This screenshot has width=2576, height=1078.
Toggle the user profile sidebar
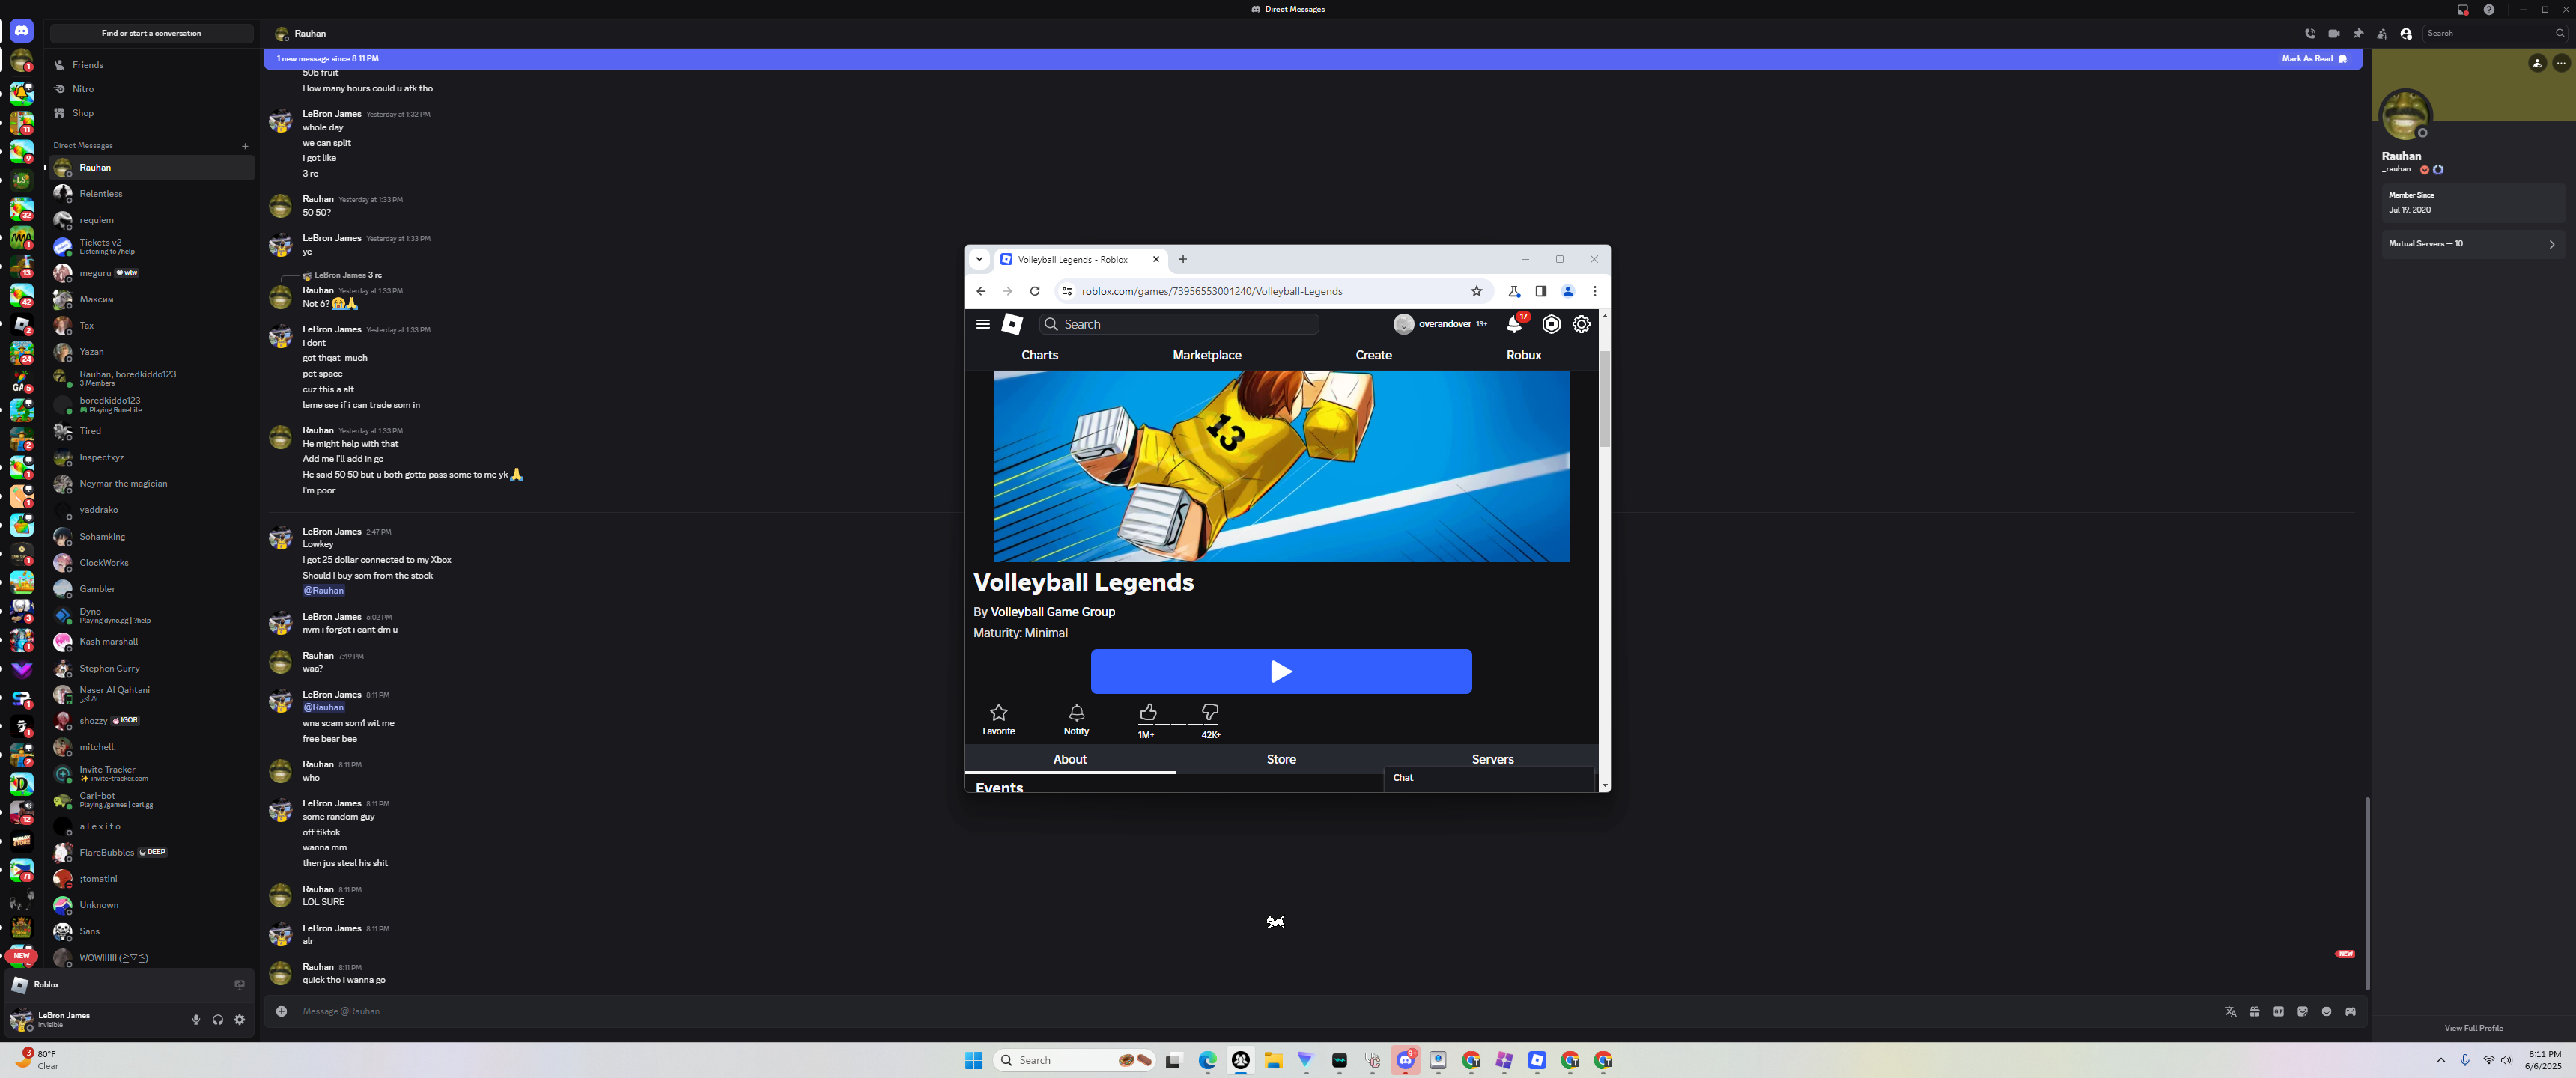click(x=2406, y=34)
